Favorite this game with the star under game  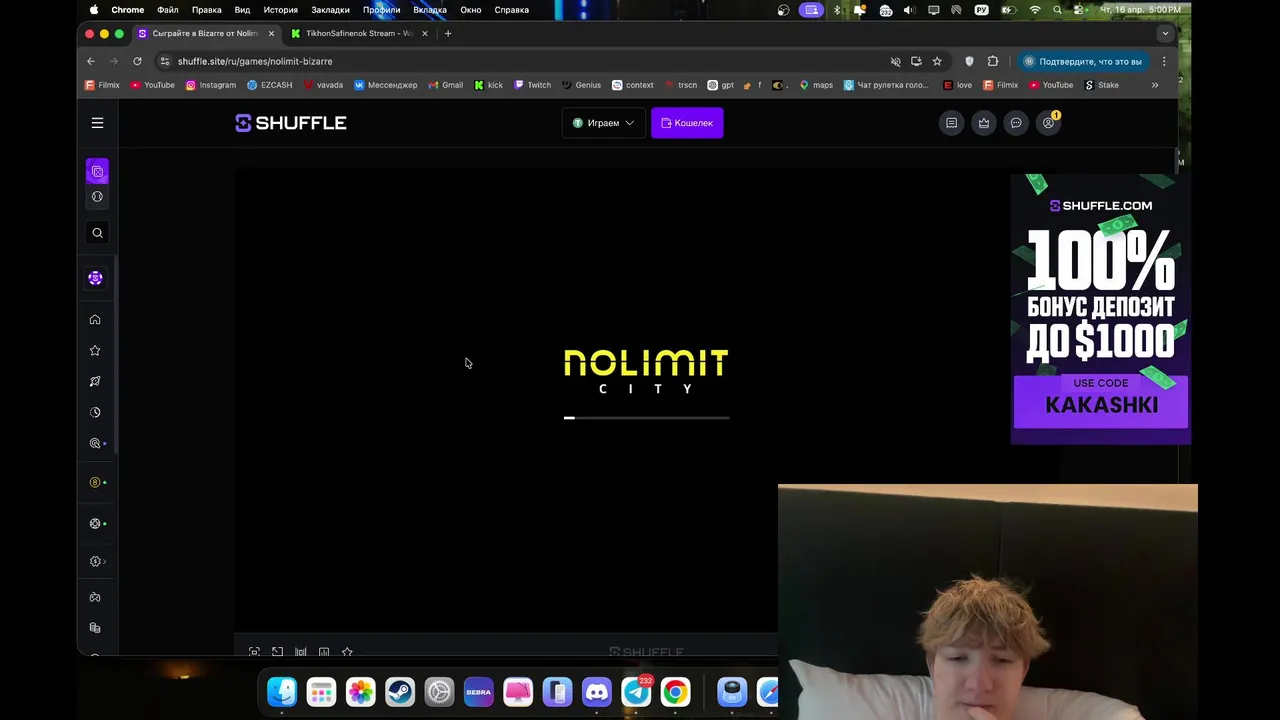[347, 652]
